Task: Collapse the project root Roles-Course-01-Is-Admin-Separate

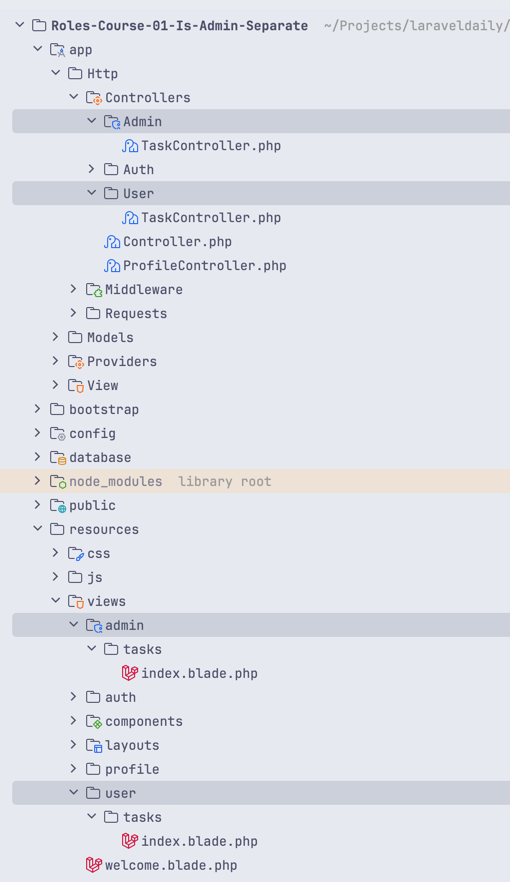Action: (x=20, y=25)
